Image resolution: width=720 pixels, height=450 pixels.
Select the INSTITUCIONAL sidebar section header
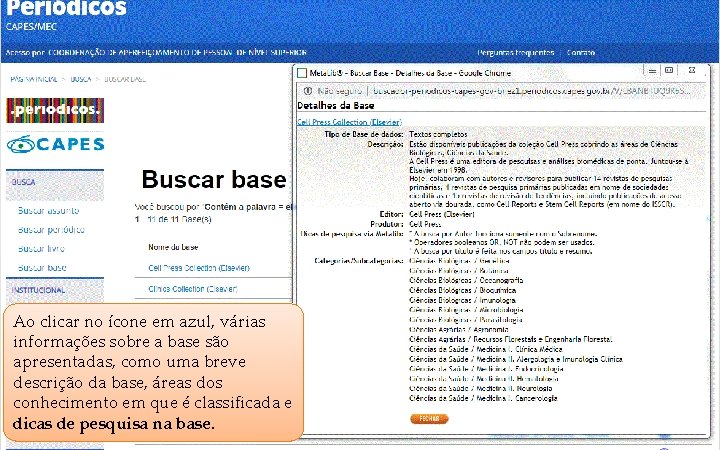point(55,290)
